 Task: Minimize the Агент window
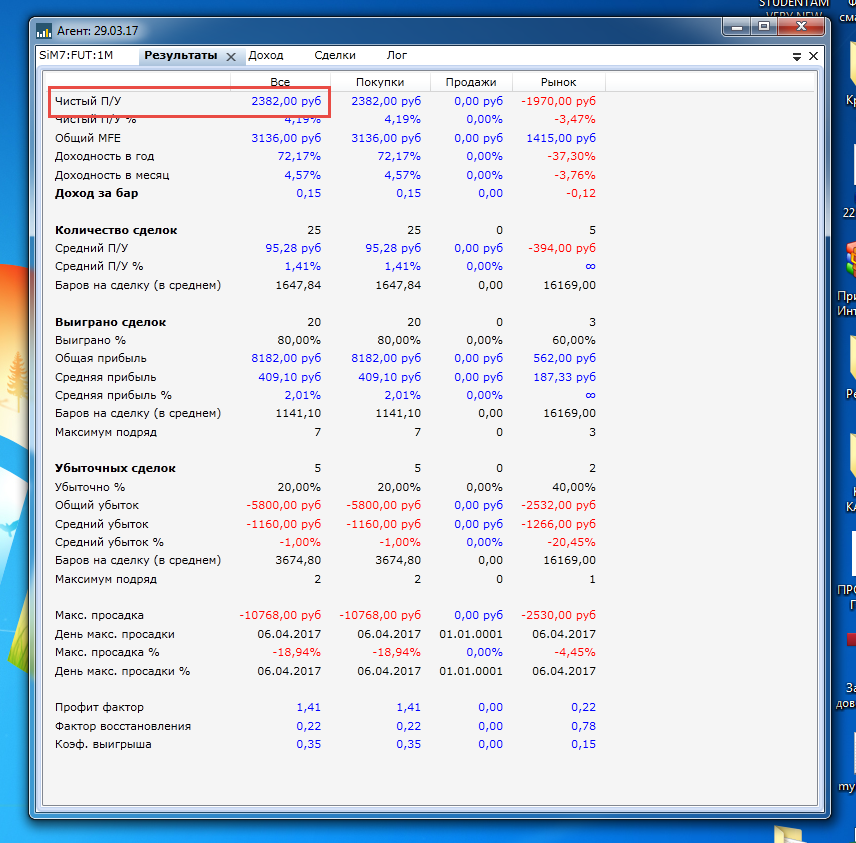tap(737, 27)
